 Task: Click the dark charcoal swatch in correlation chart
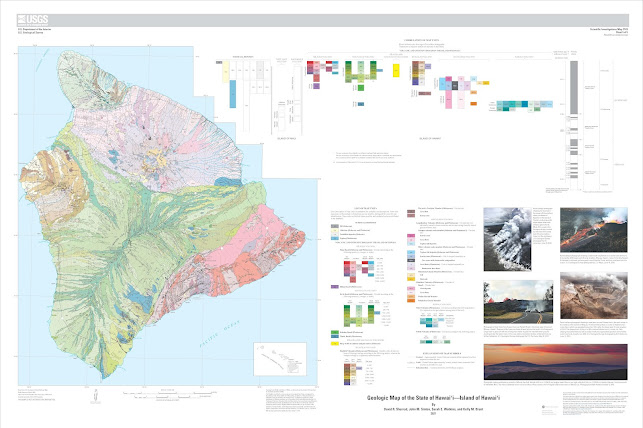tap(454, 85)
